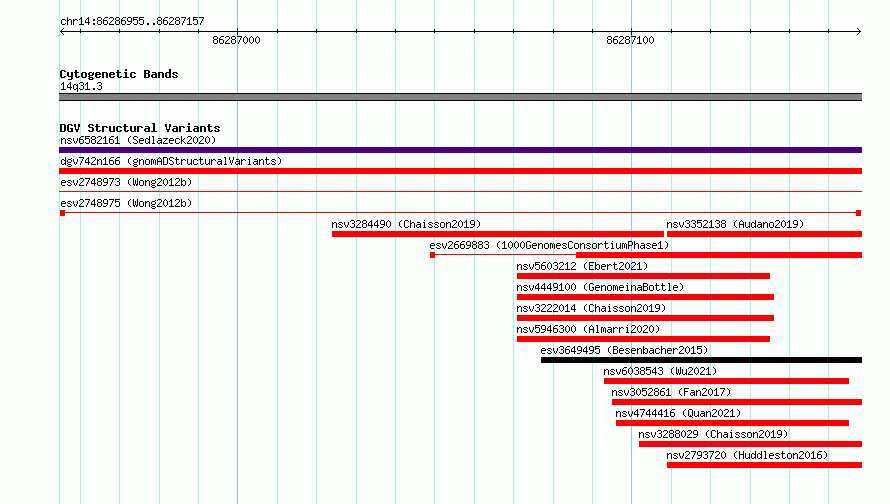Select the nsv3222014 red bar

645,318
